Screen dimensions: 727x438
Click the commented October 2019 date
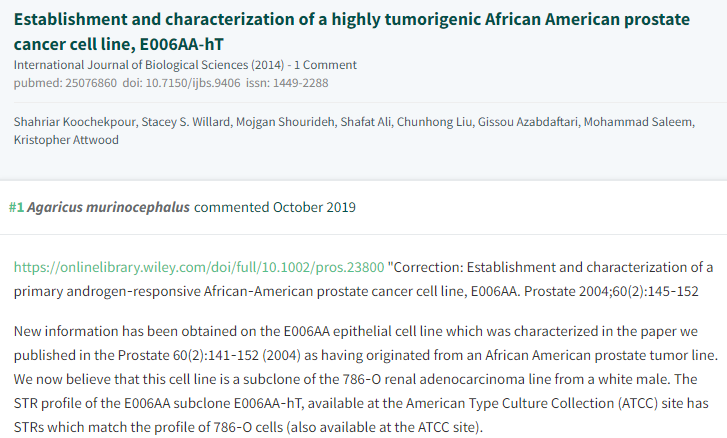(275, 208)
